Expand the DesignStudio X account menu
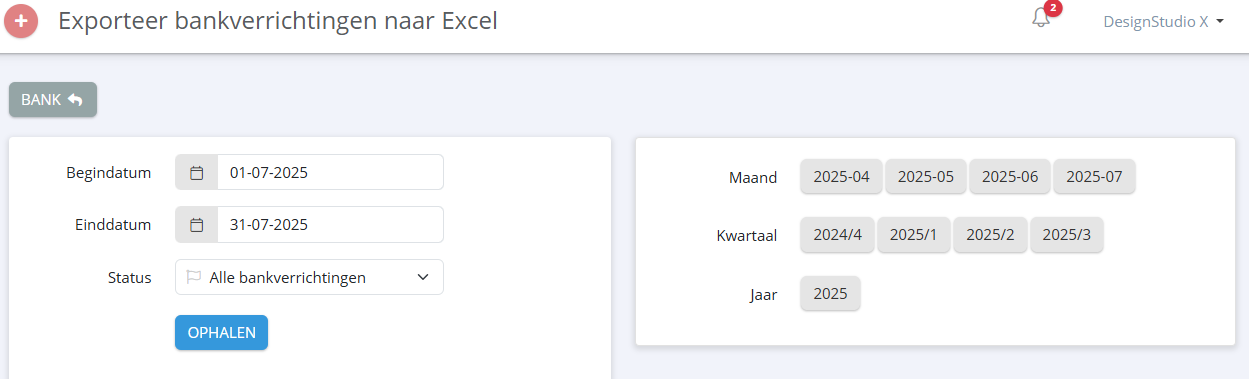Viewport: 1249px width, 379px height. [1164, 21]
